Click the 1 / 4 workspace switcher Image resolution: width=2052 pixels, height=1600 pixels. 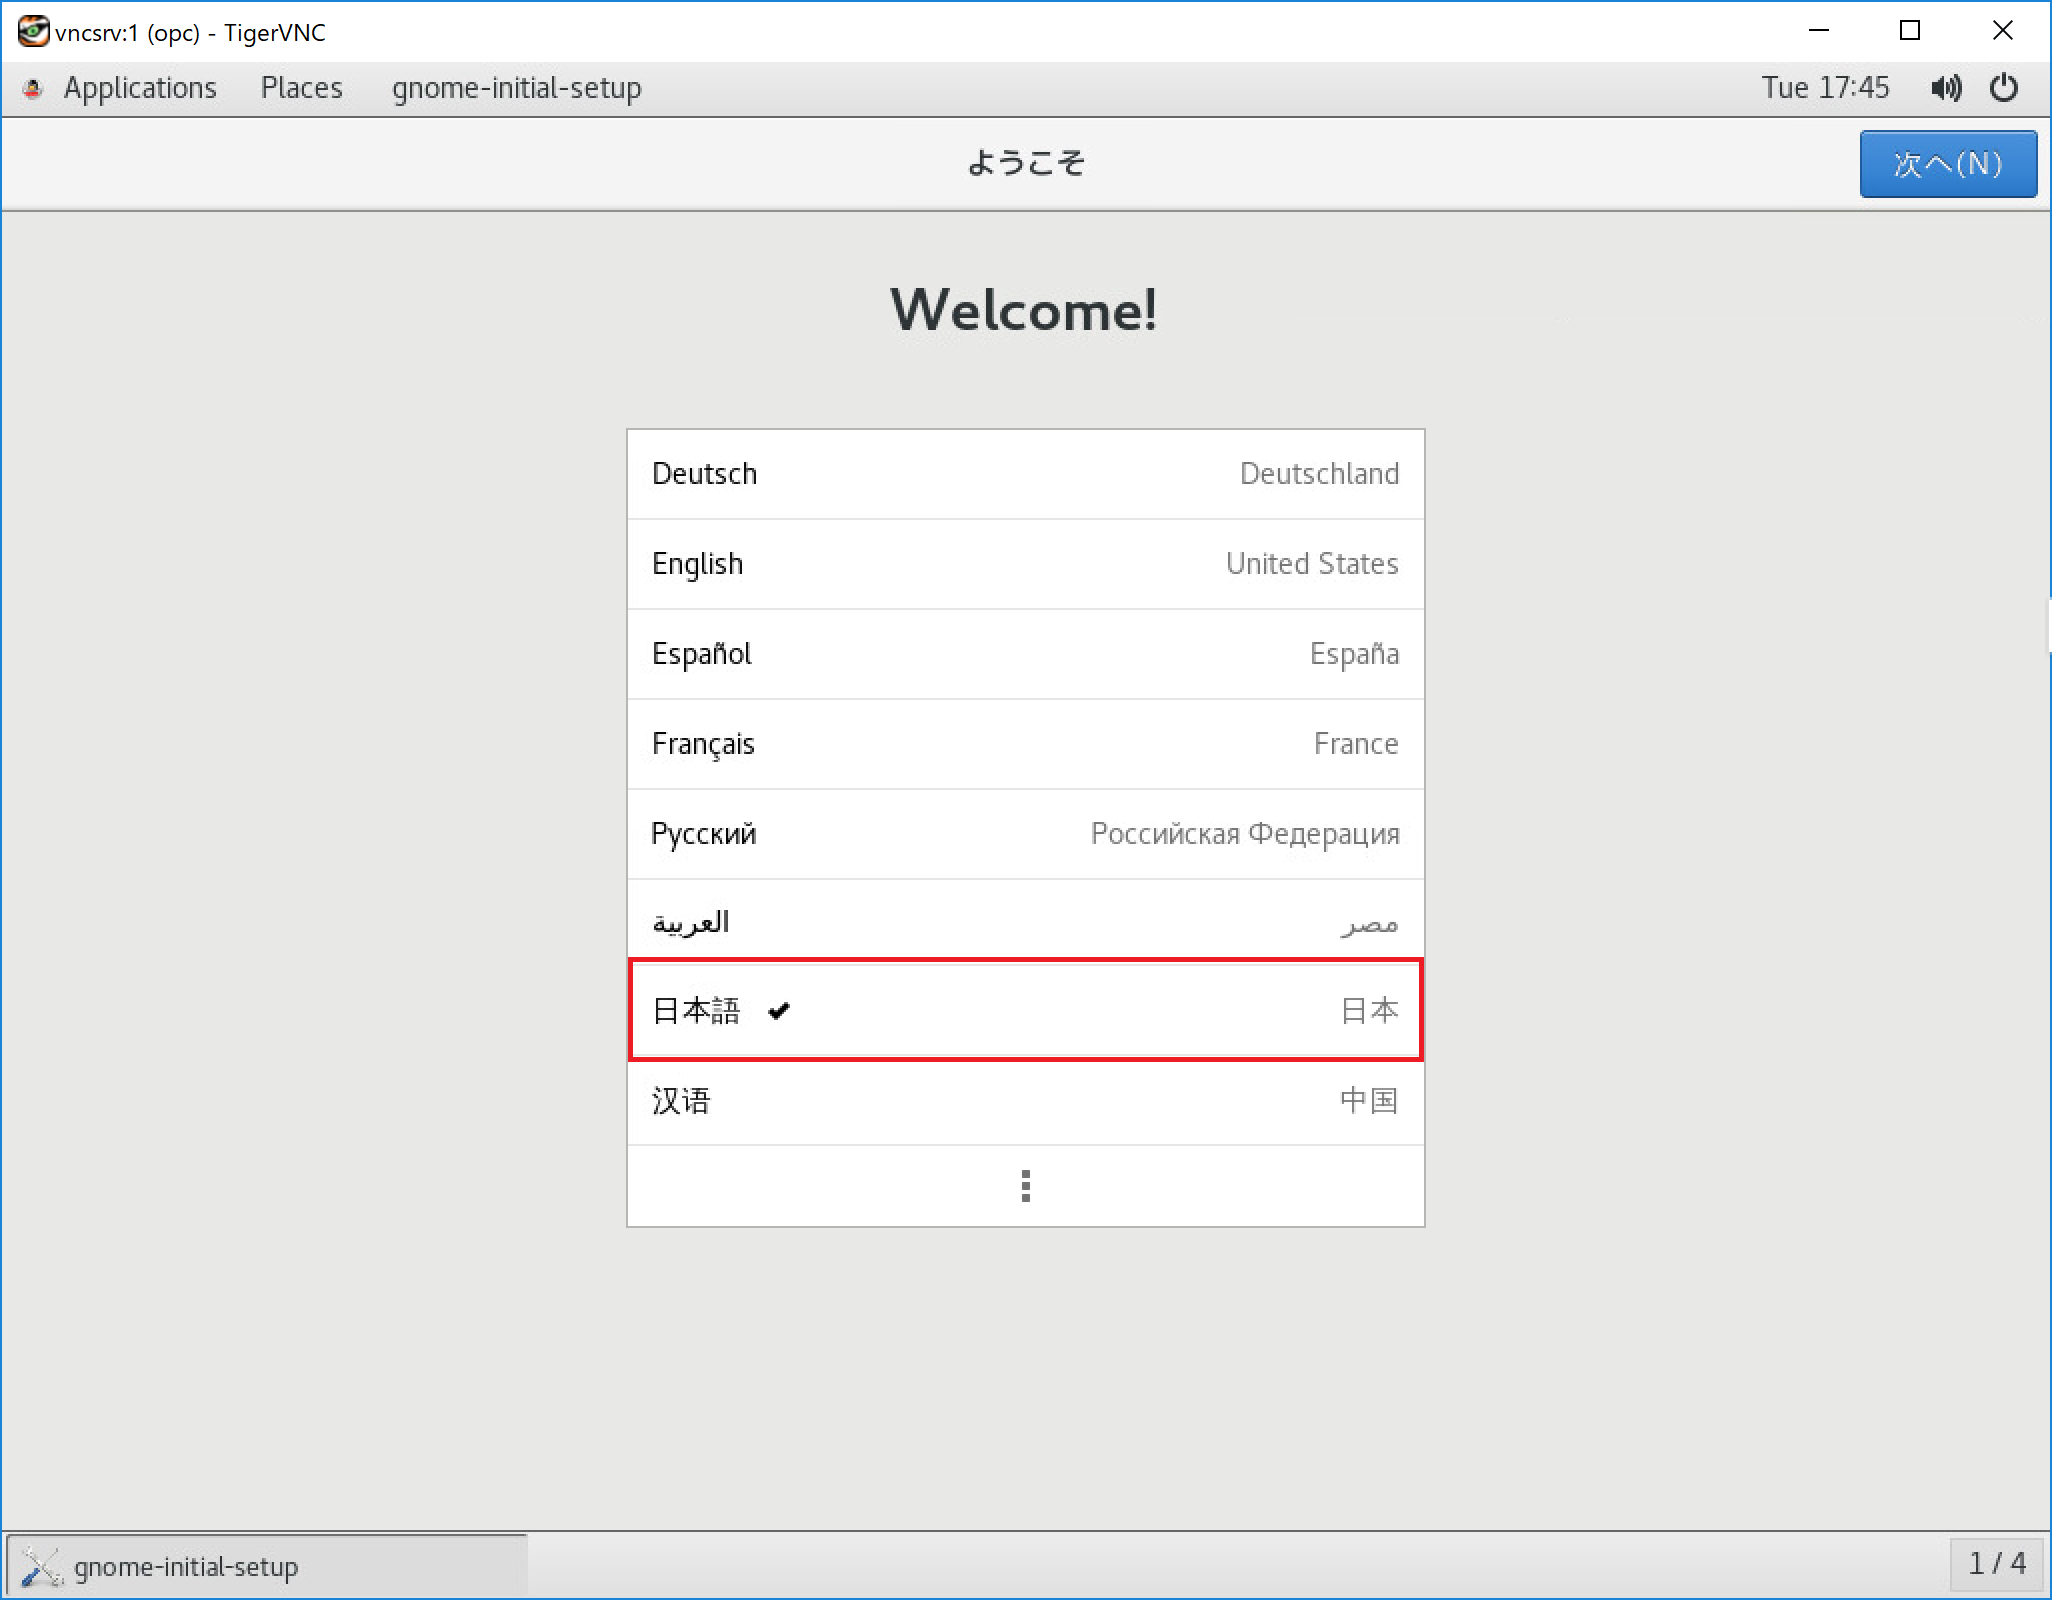pyautogui.click(x=1996, y=1563)
